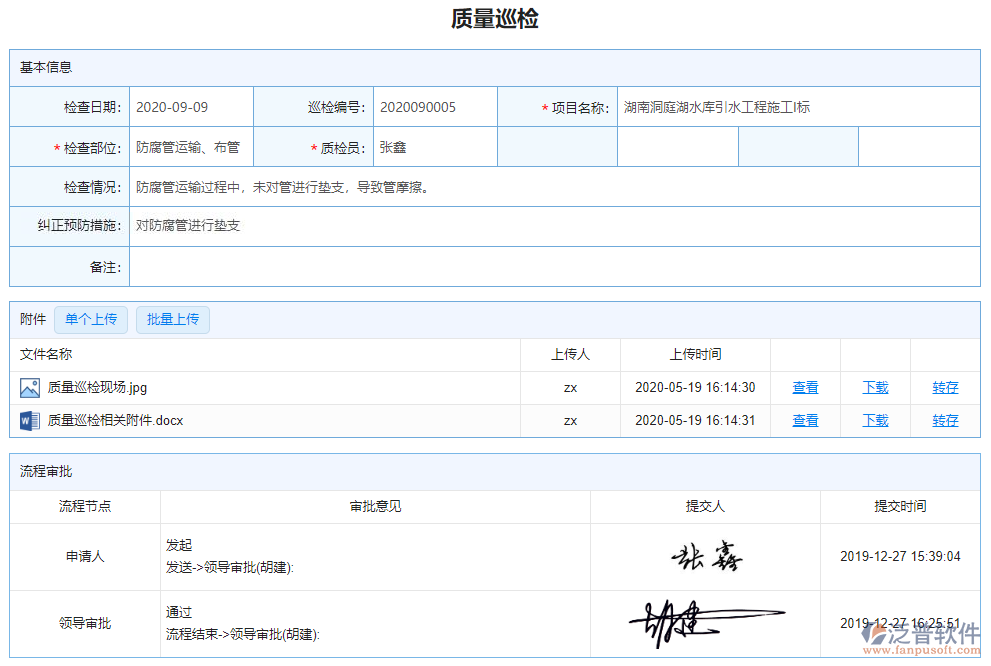The height and width of the screenshot is (666, 991).
Task: Click the 单个上传 upload button
Action: pyautogui.click(x=90, y=319)
